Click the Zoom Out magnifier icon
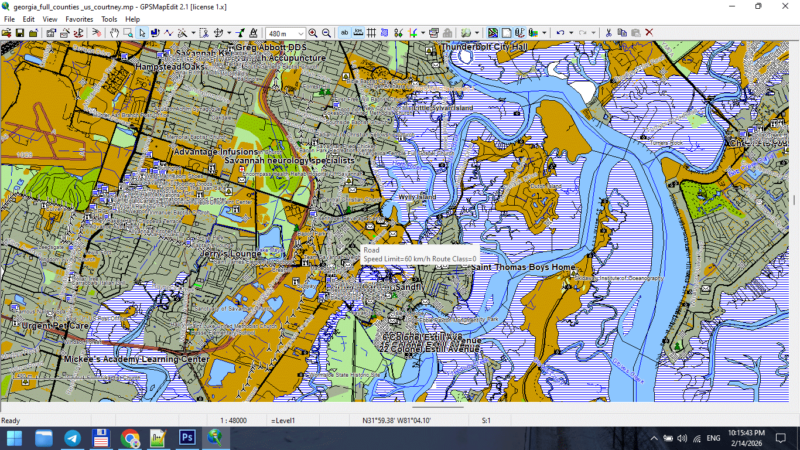The height and width of the screenshot is (450, 800). 327,33
